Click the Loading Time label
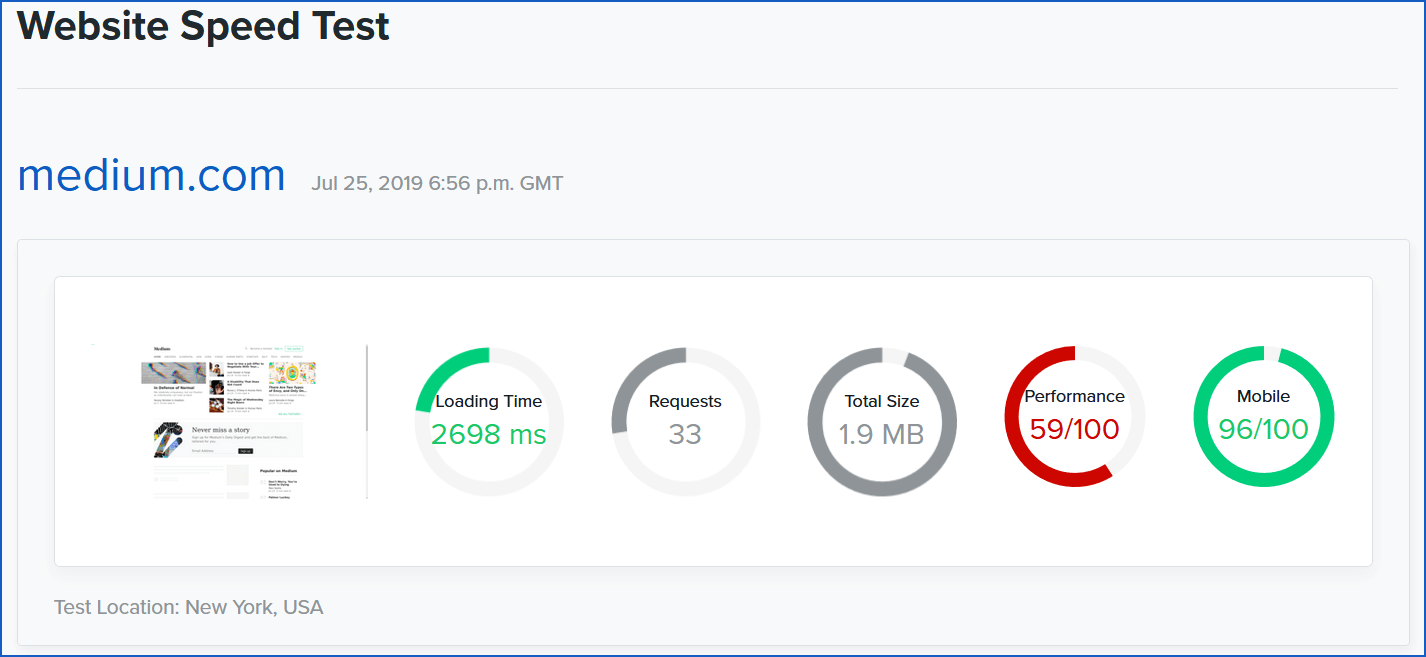Screen dimensions: 1426x657 [489, 402]
